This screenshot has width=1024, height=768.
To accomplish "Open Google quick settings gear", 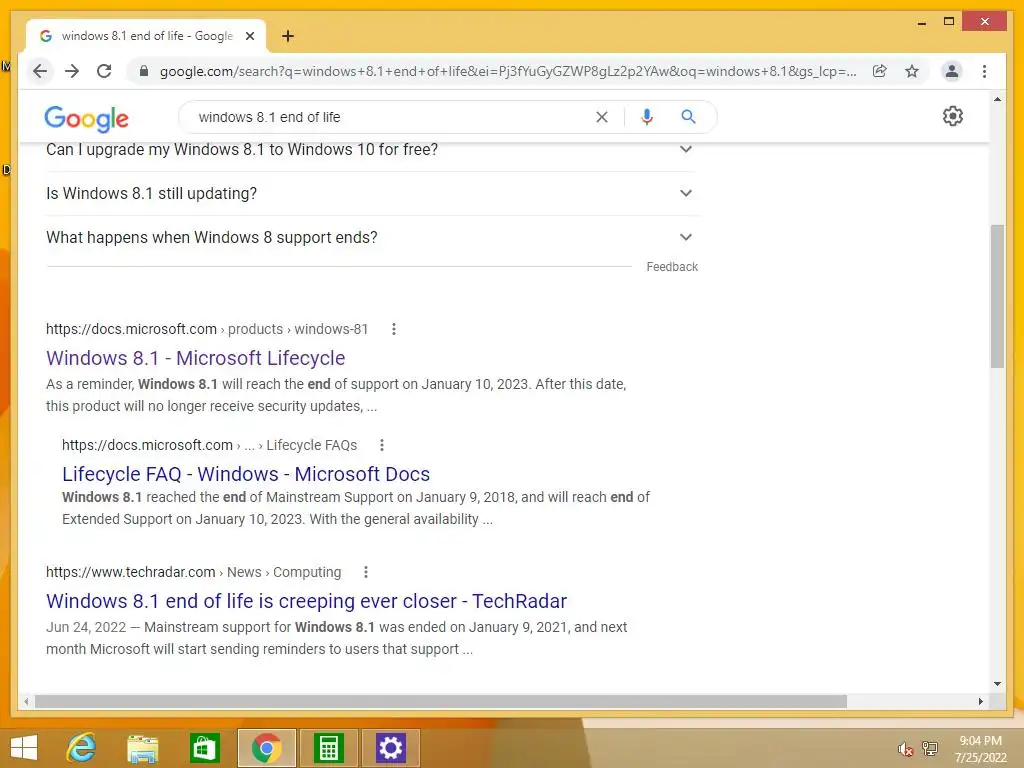I will pyautogui.click(x=953, y=116).
